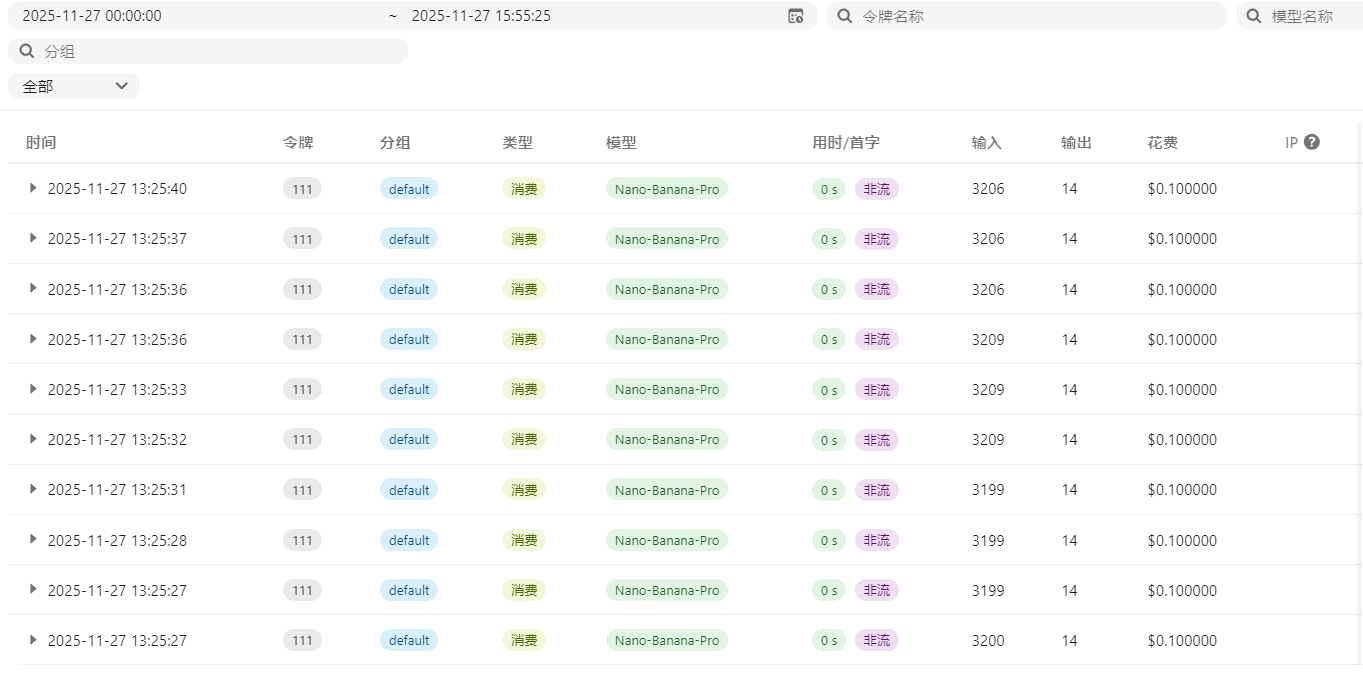The width and height of the screenshot is (1363, 678).
Task: Expand the row dated 2025-11-27 13:25:28
Action: click(x=33, y=538)
